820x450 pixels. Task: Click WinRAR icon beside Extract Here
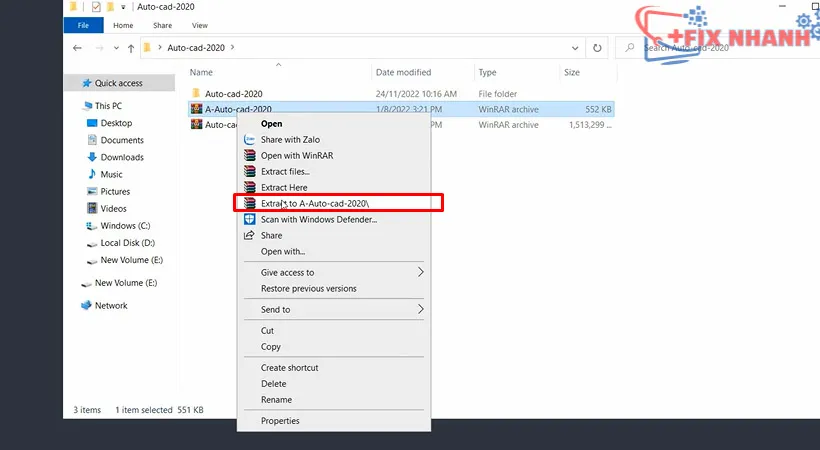click(249, 187)
